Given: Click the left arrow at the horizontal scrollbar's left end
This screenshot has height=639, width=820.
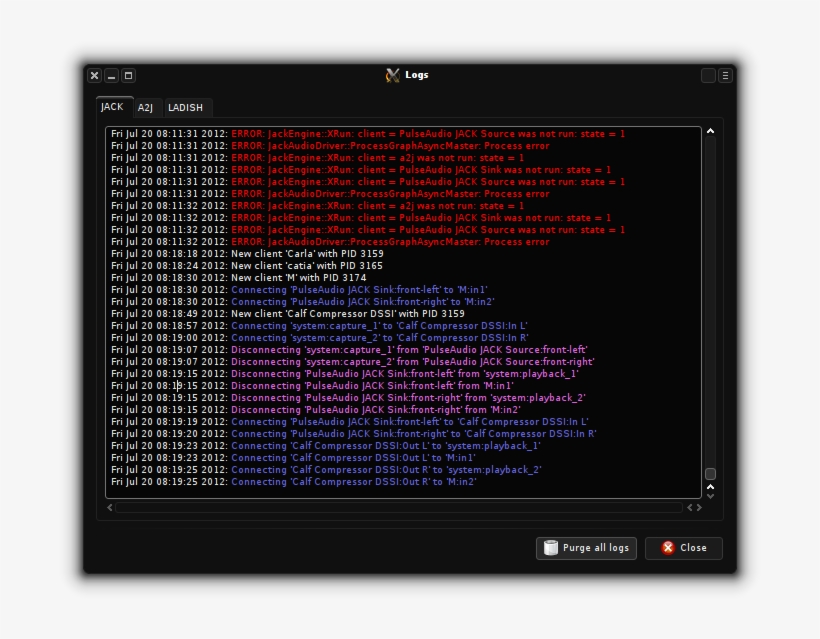Looking at the screenshot, I should pyautogui.click(x=110, y=508).
